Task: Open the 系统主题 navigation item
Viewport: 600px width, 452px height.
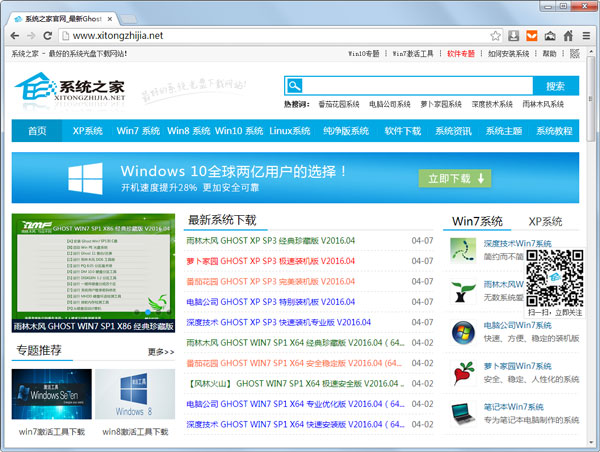Action: point(504,131)
